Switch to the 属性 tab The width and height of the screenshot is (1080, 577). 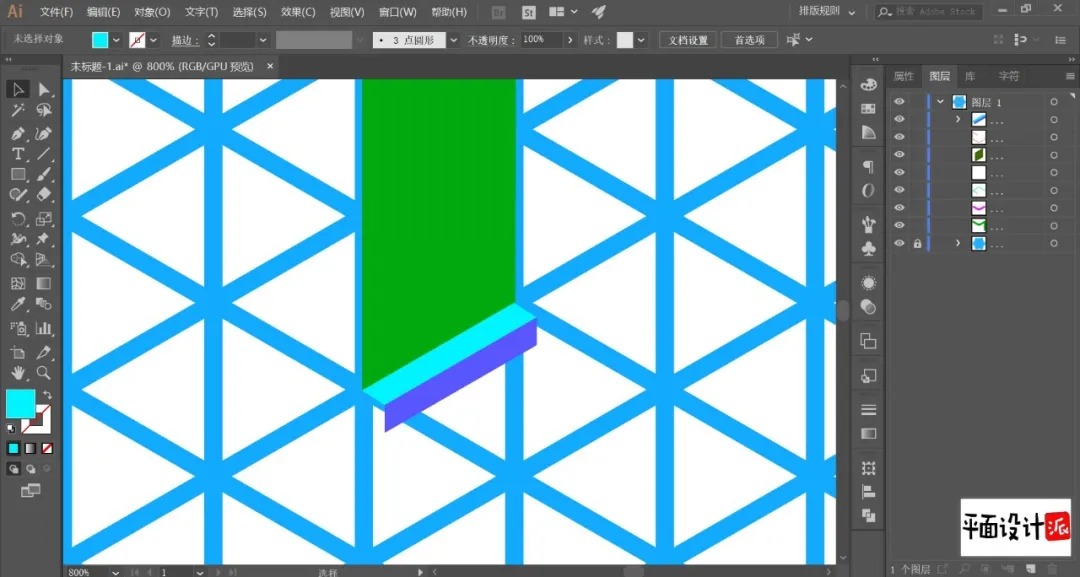tap(903, 76)
